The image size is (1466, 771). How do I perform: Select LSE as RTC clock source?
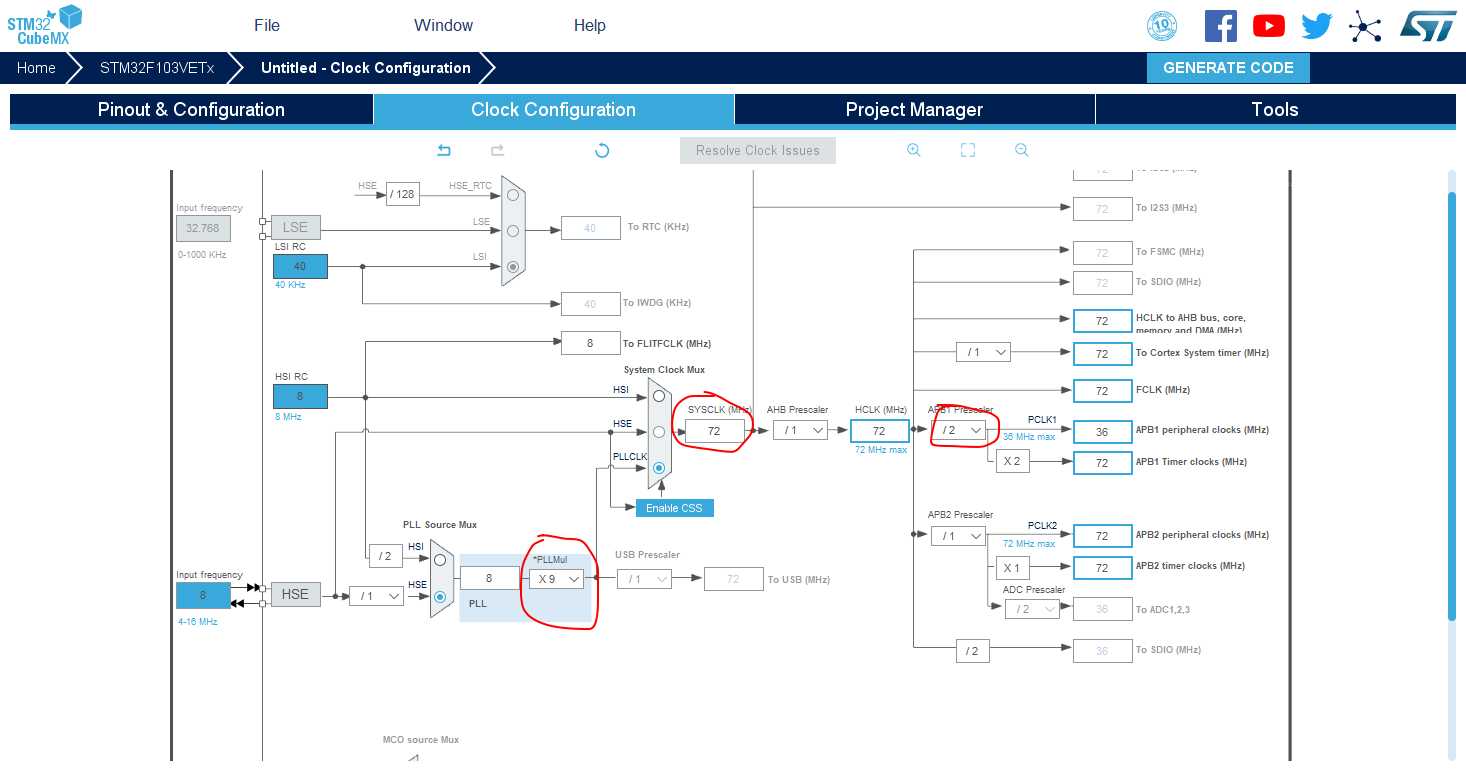513,231
